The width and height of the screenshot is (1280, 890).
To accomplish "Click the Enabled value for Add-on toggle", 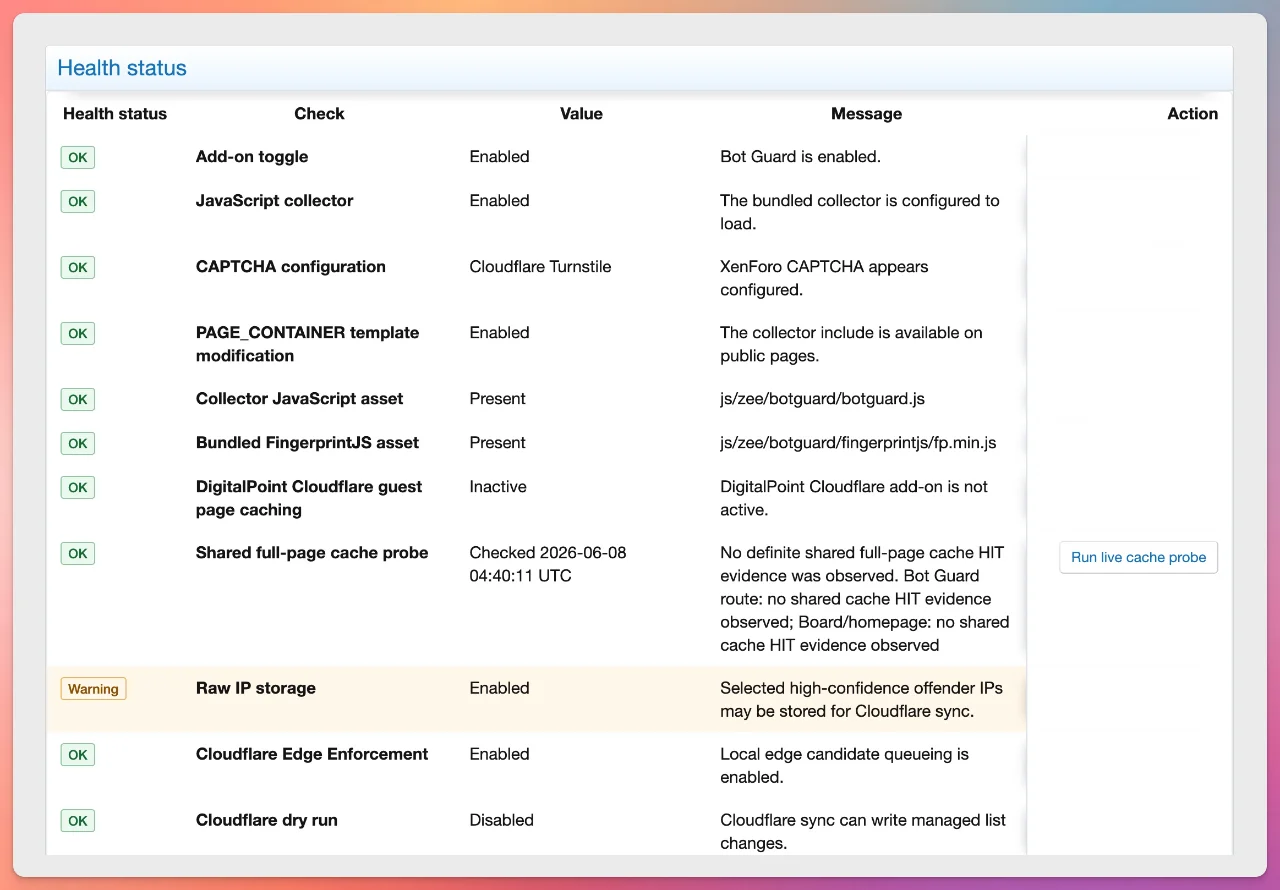I will click(499, 156).
